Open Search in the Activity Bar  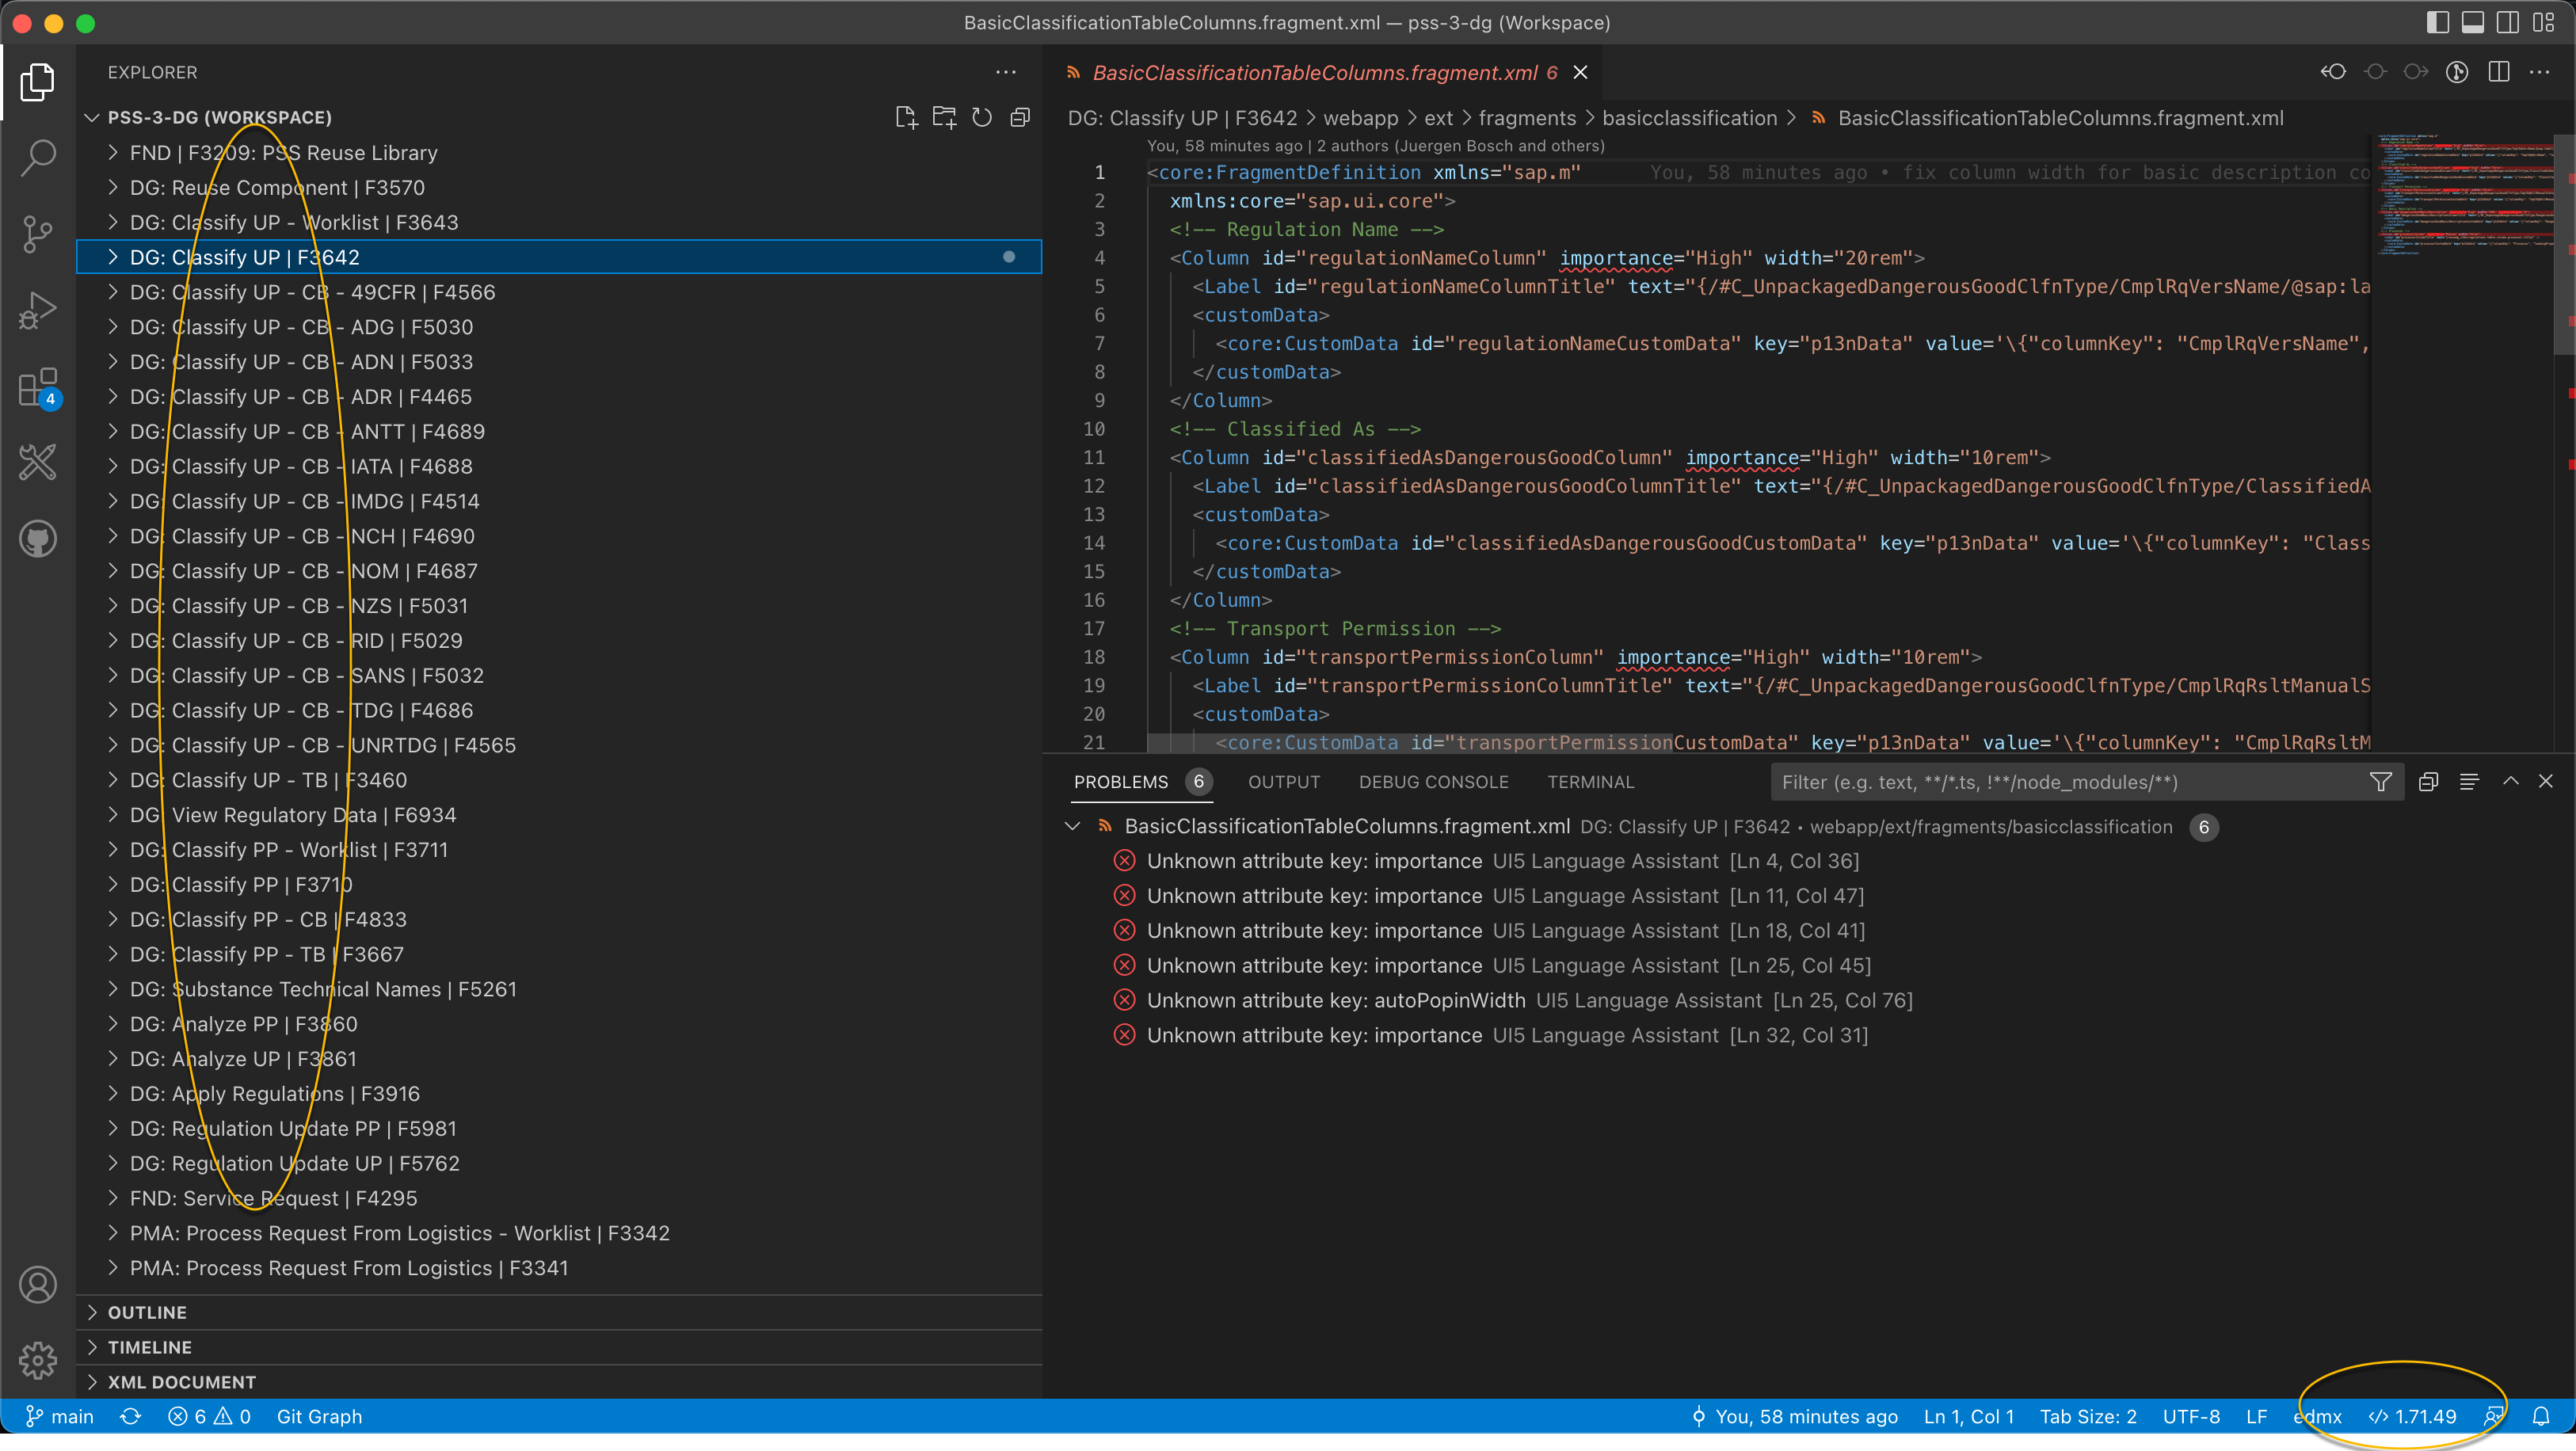pos(38,157)
